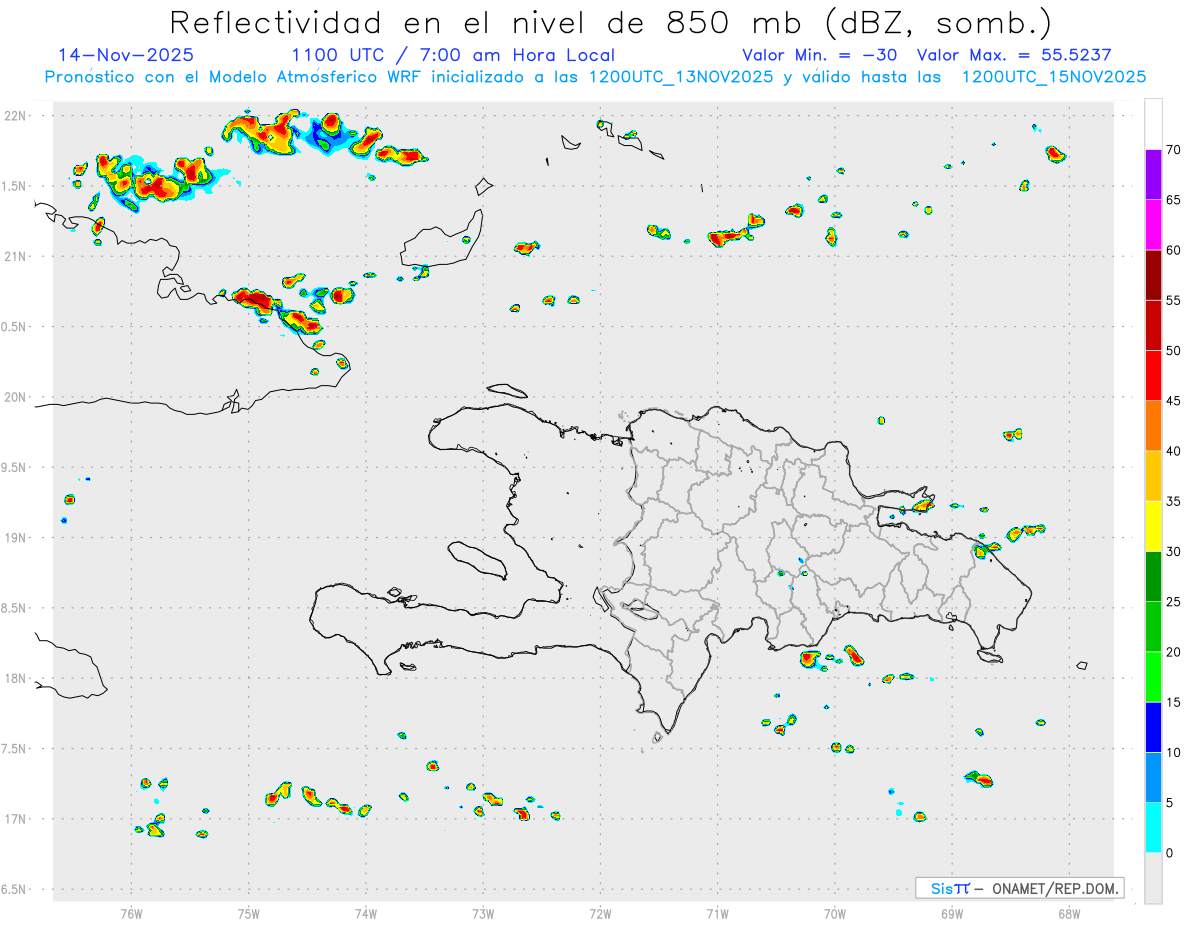This screenshot has width=1200, height=927.
Task: Click the '69W' longitude label
Action: 952,913
